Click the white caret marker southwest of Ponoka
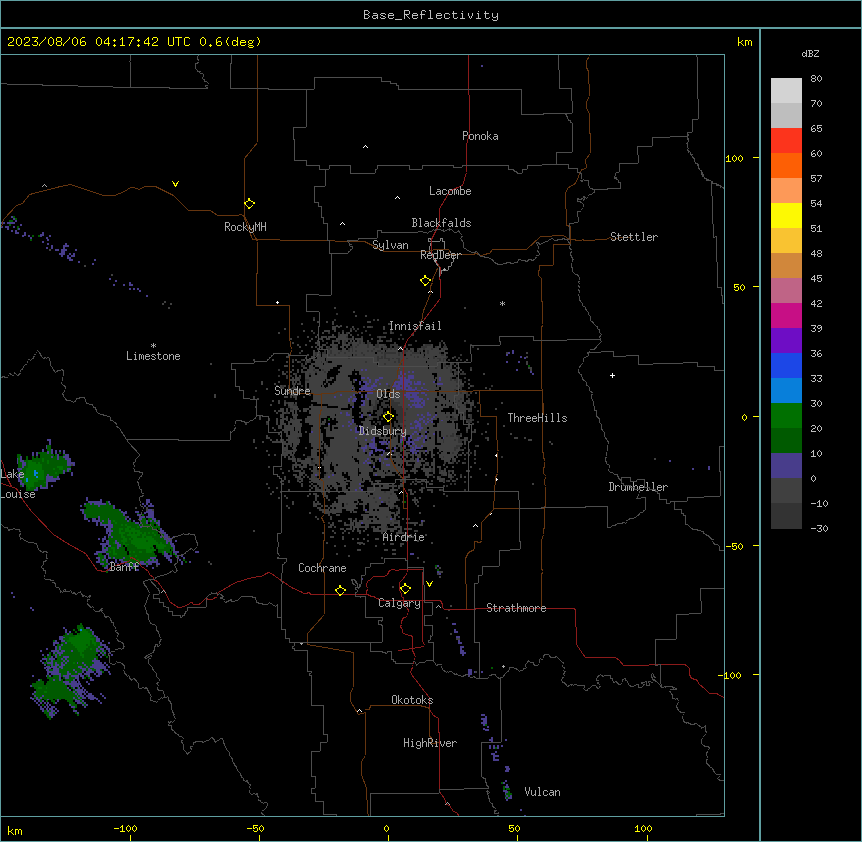862x842 pixels. click(366, 147)
